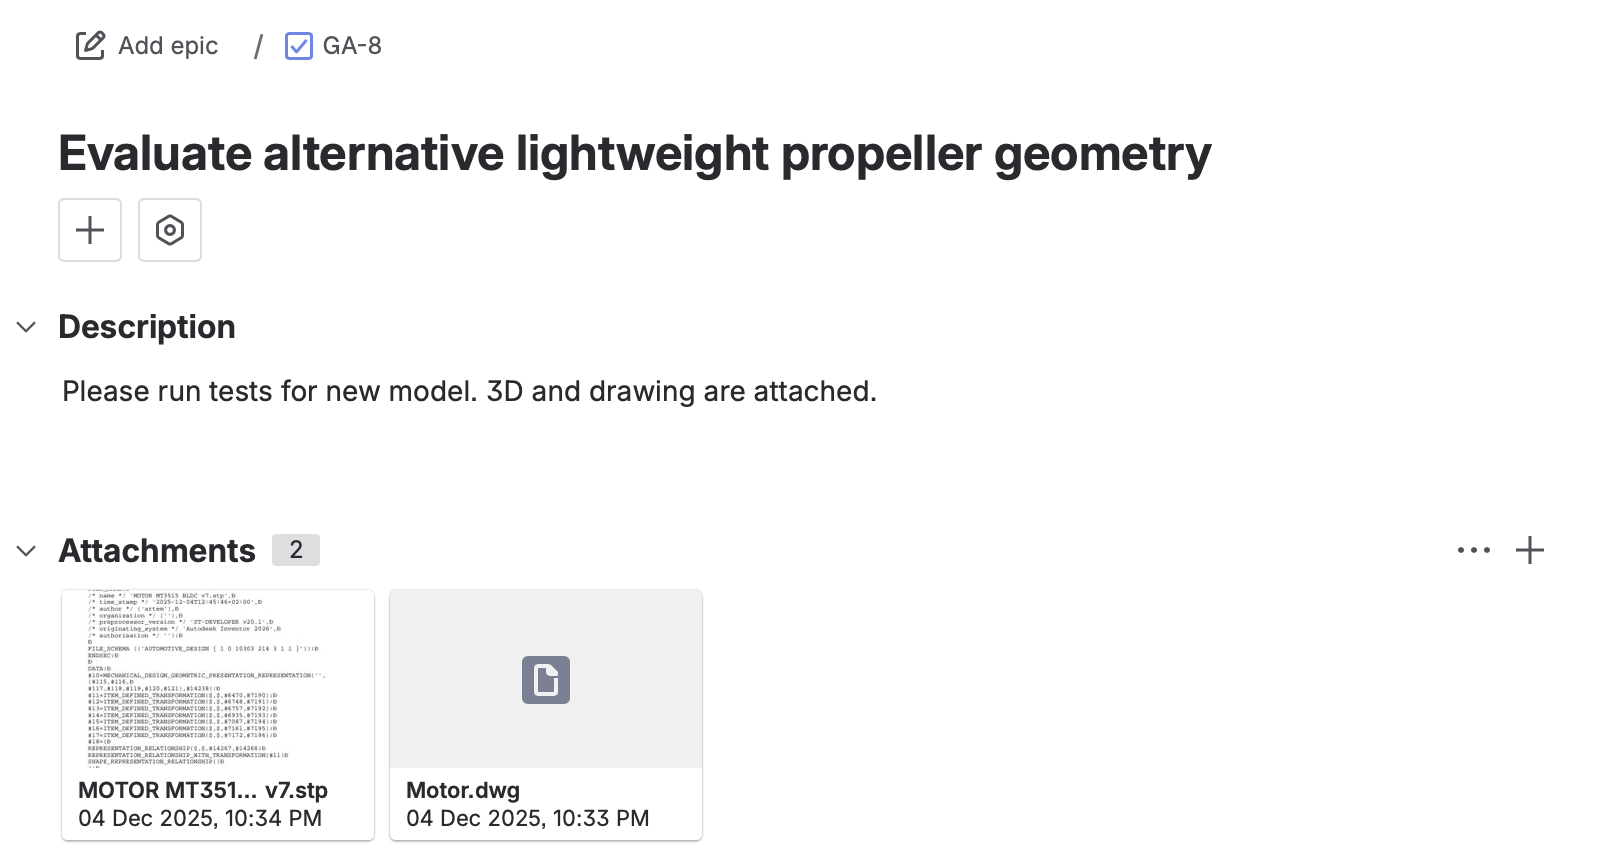This screenshot has height=868, width=1606.
Task: Click the Motor.dwg document file icon
Action: pyautogui.click(x=546, y=680)
